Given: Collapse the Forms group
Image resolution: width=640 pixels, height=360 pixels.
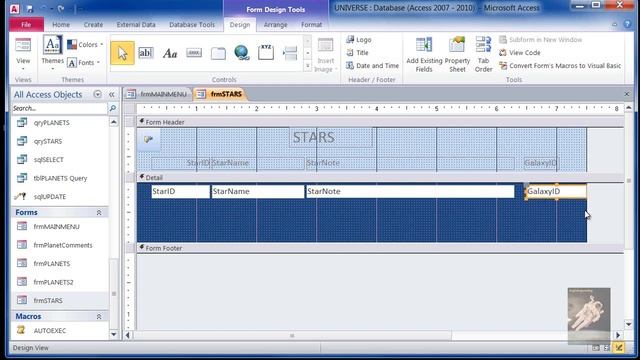Looking at the screenshot, I should point(99,213).
